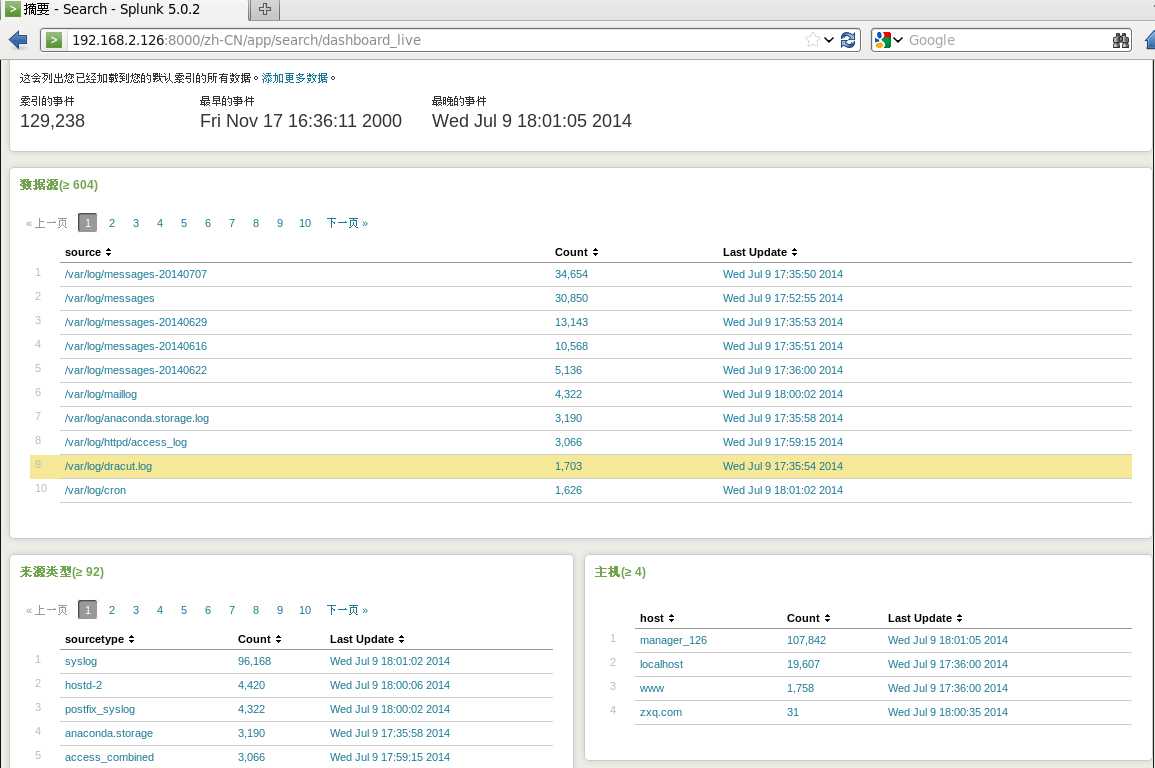1155x768 pixels.
Task: Go to page 3 of source types
Action: coord(136,610)
